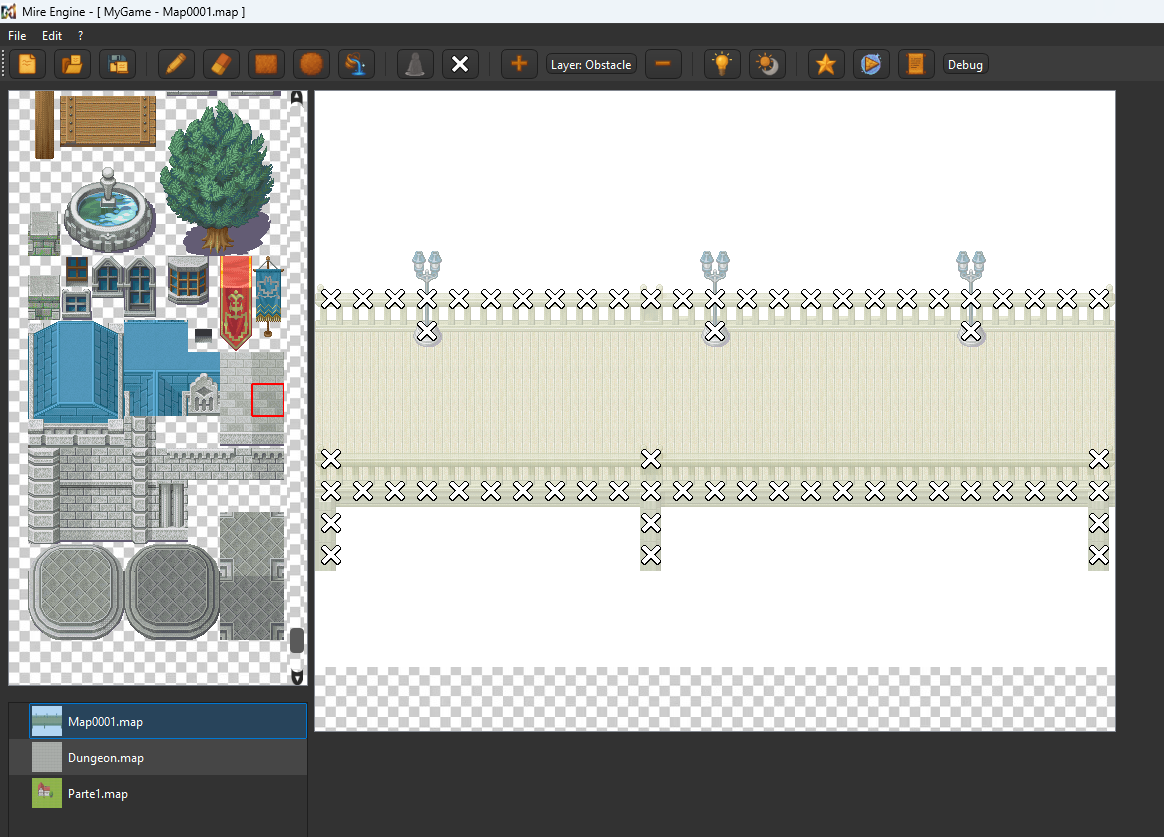The image size is (1164, 837).
Task: Click the middle street lamp on map
Action: 715,298
